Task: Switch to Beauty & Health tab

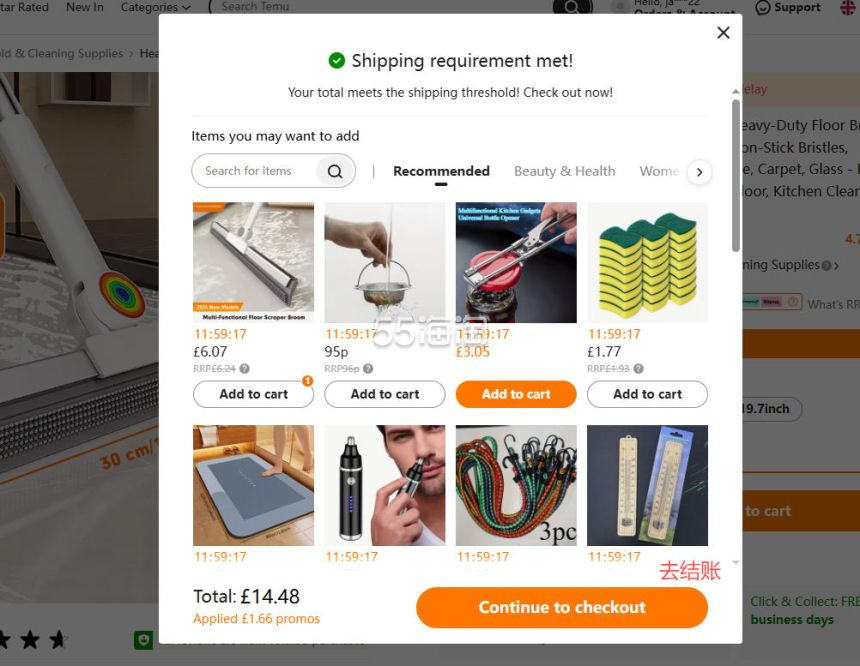Action: 564,171
